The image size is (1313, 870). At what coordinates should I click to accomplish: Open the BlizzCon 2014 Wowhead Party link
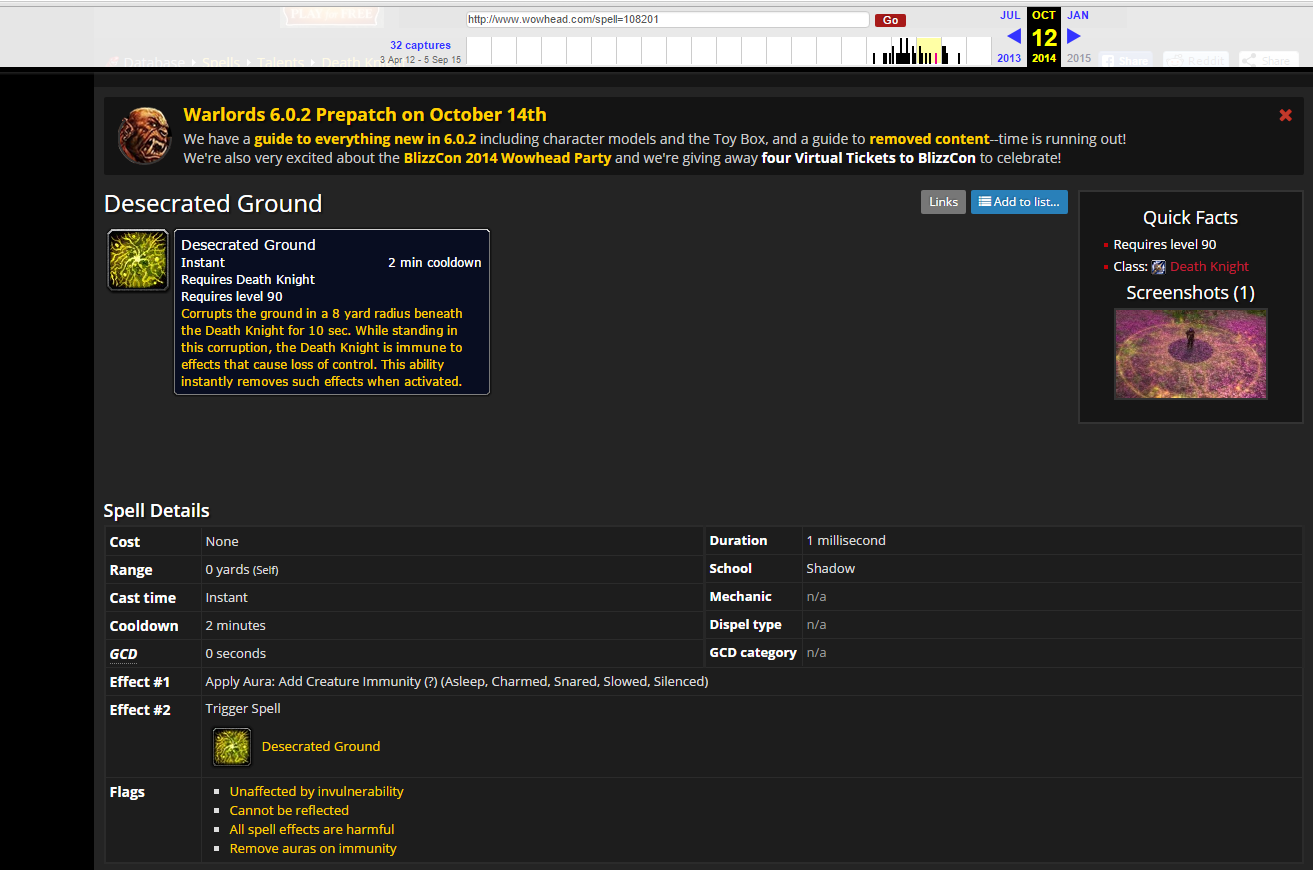[x=507, y=158]
